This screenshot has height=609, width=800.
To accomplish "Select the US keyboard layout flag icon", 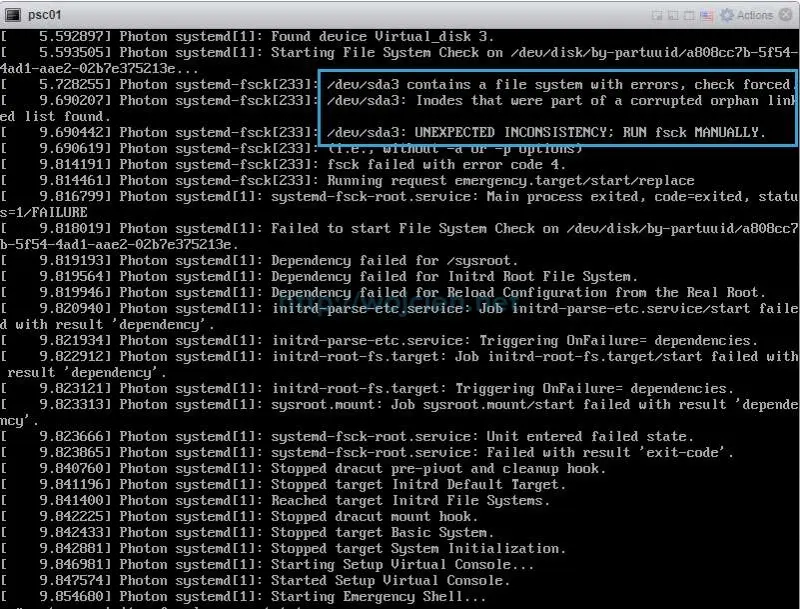I will click(707, 15).
